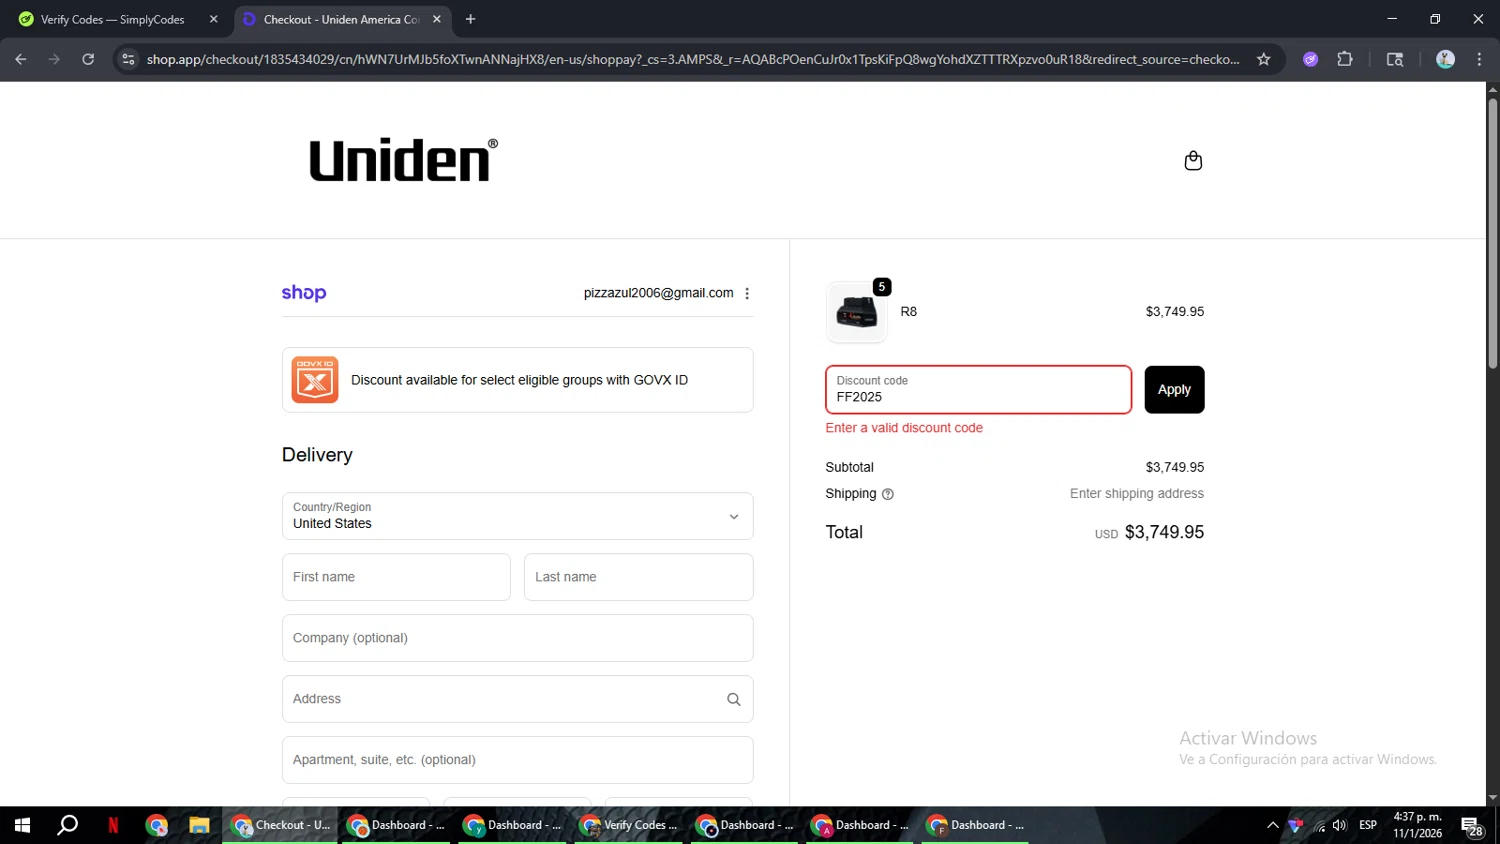The height and width of the screenshot is (844, 1500).
Task: Open account options next to pizzazul2006@gmail.com
Action: point(747,293)
